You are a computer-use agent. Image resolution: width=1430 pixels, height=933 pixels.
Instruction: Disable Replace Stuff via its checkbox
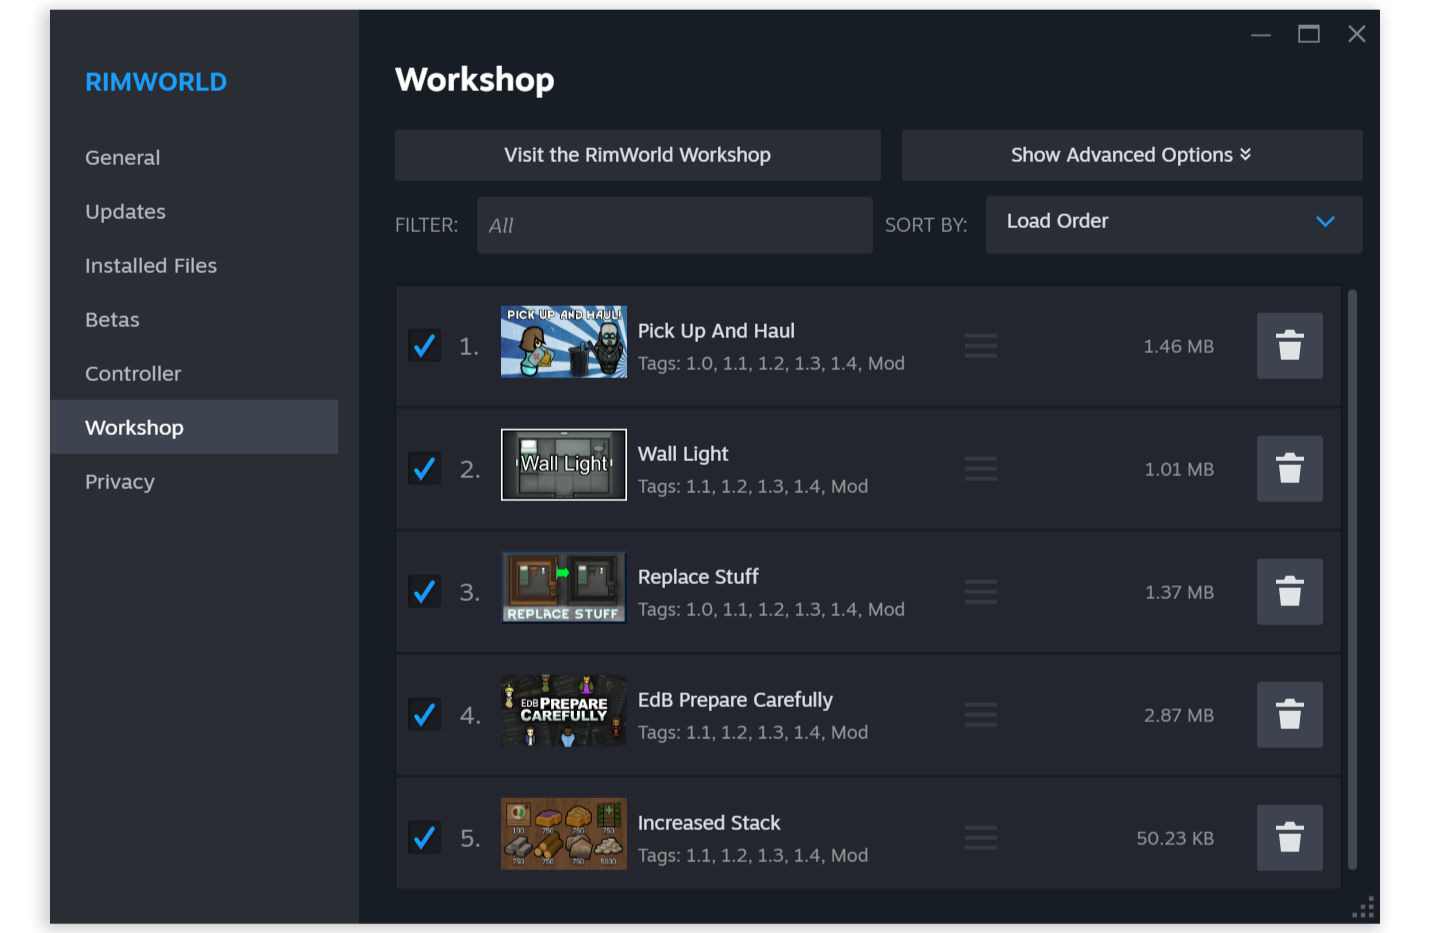point(425,592)
